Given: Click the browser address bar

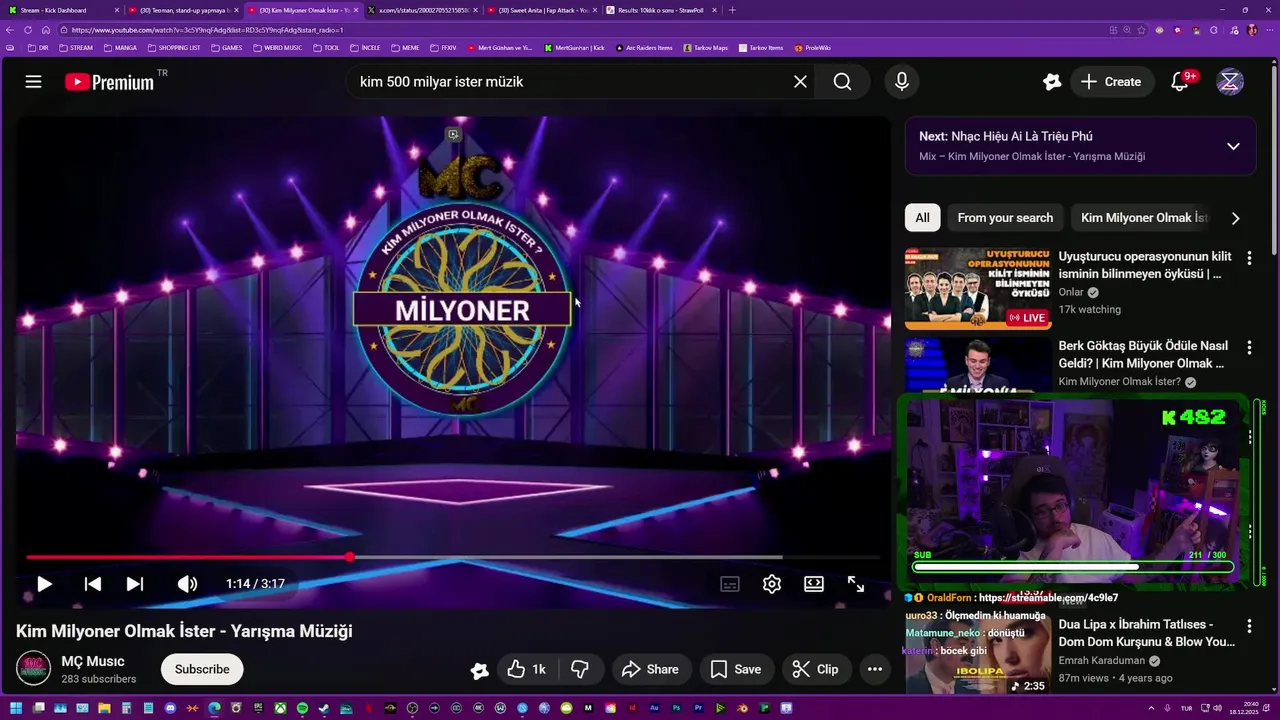Looking at the screenshot, I should pos(580,30).
